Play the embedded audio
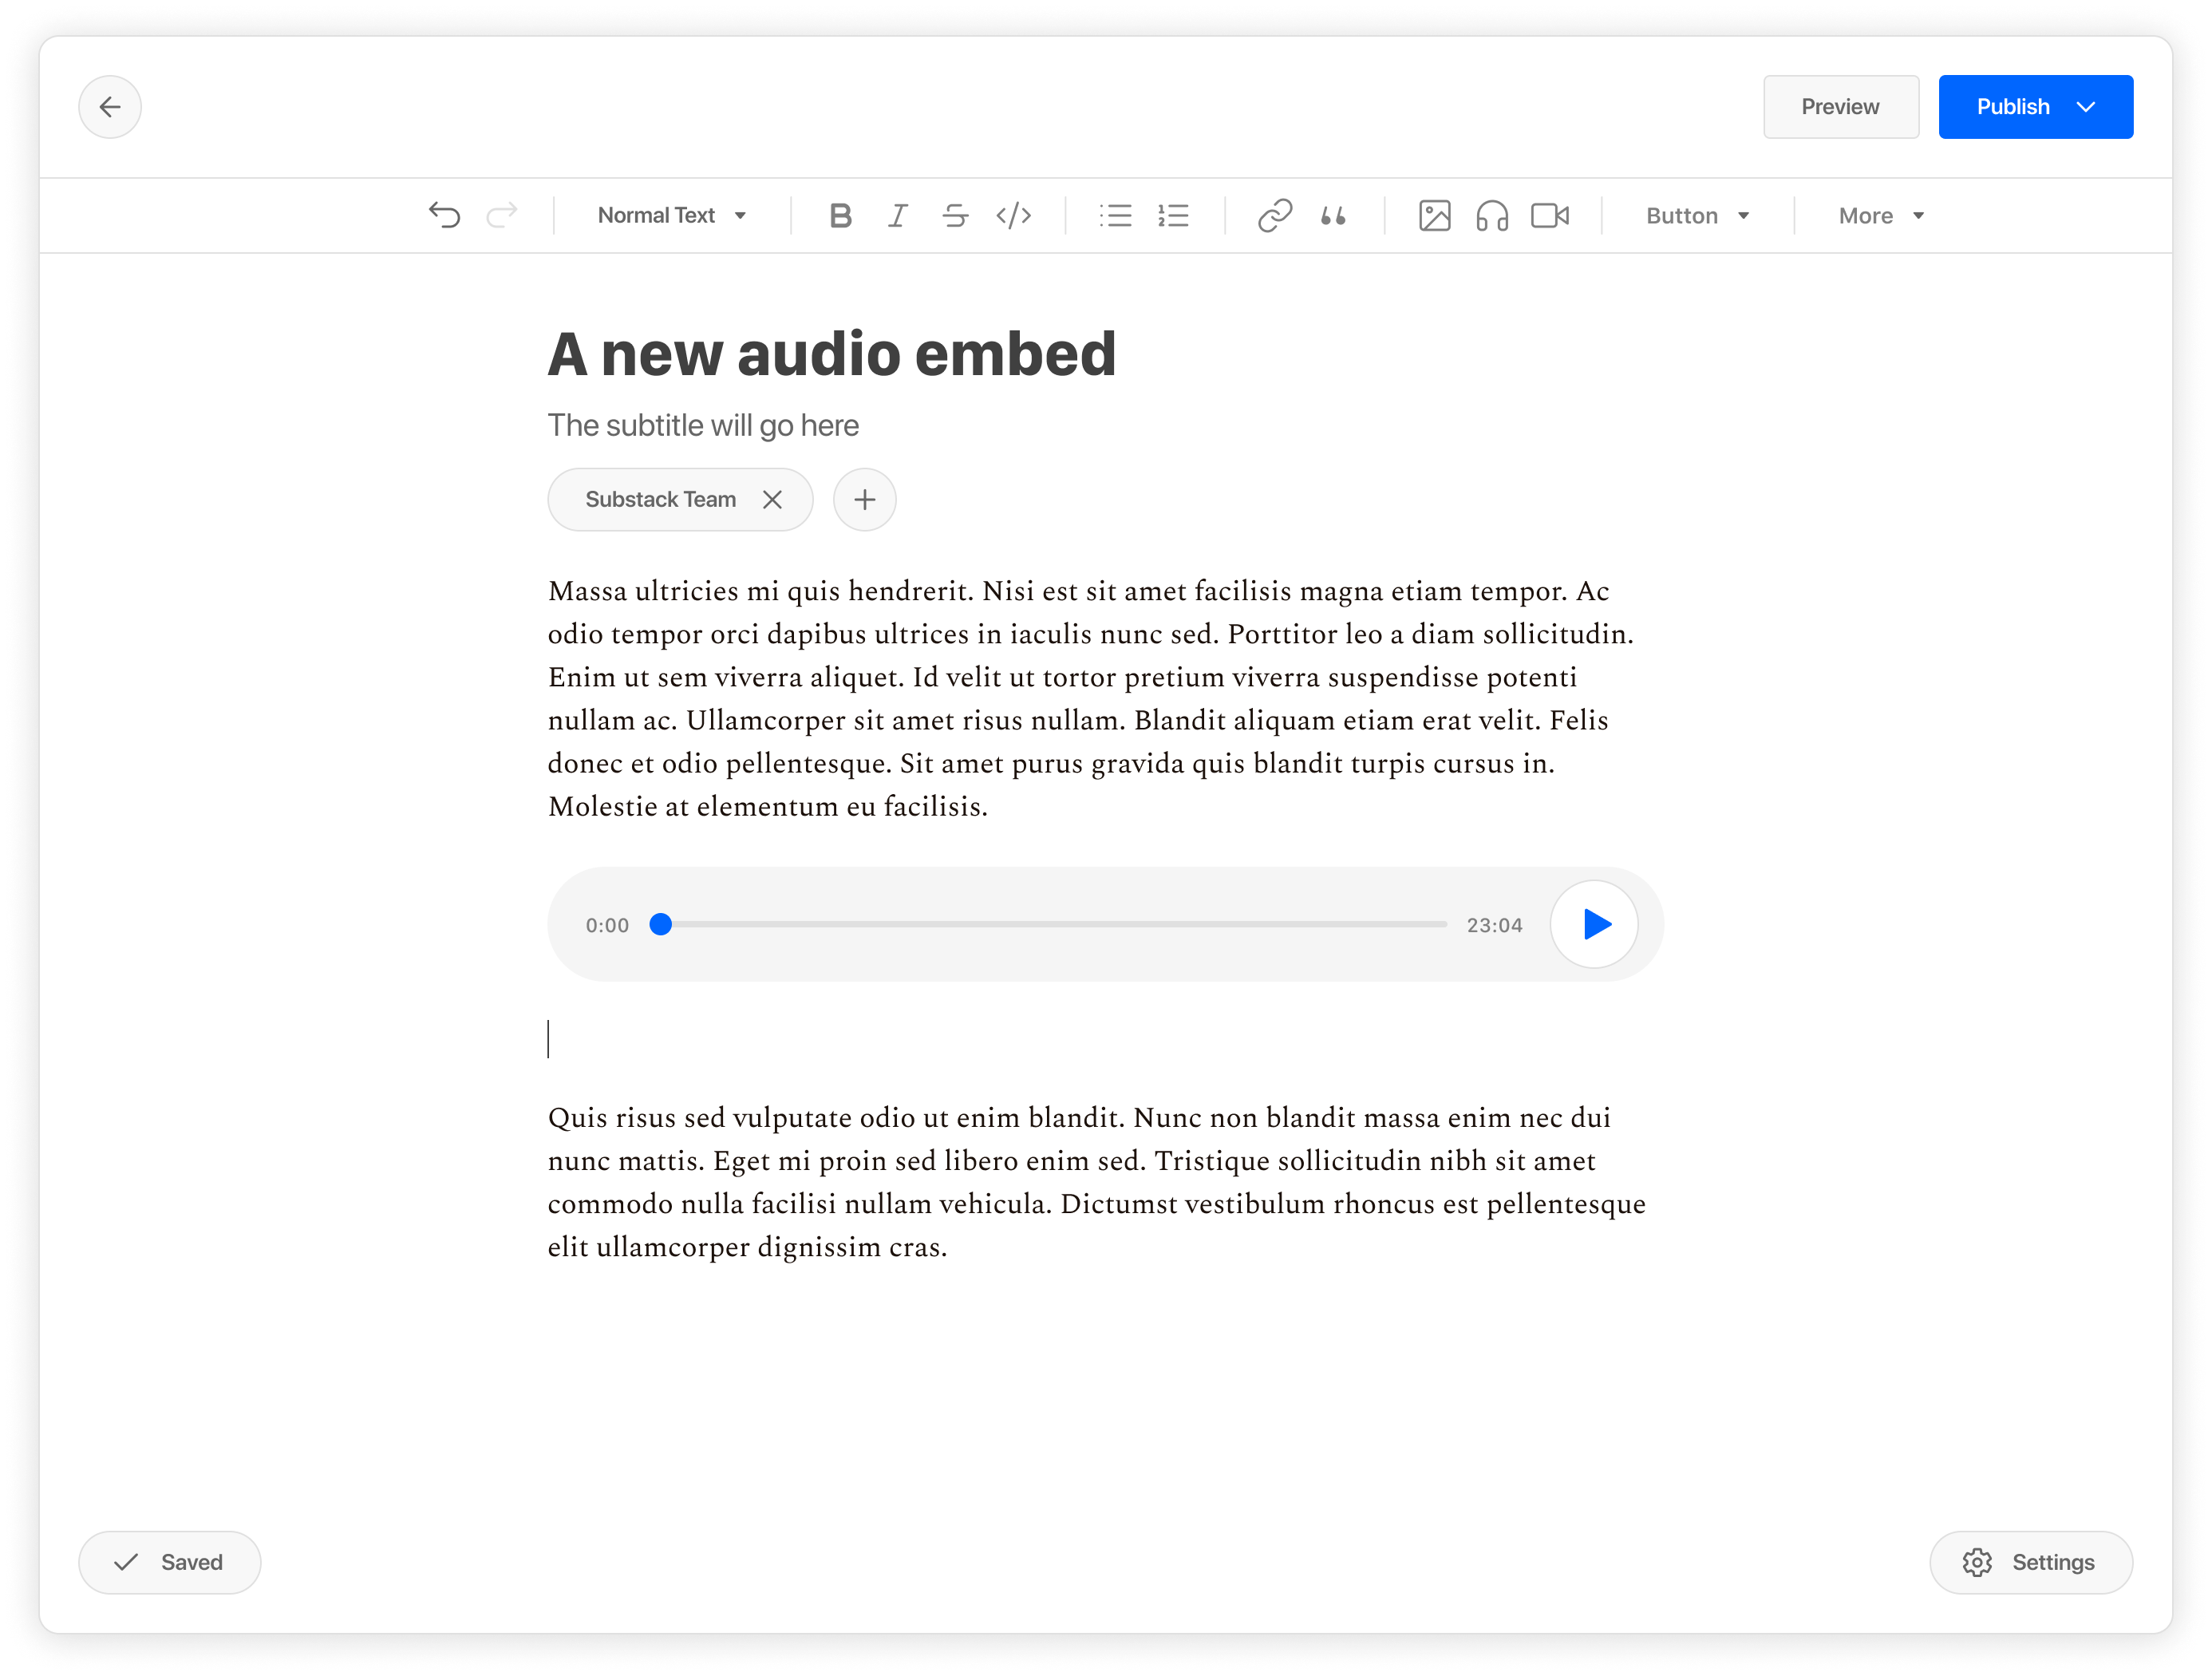Viewport: 2212px width, 1676px height. pyautogui.click(x=1594, y=924)
